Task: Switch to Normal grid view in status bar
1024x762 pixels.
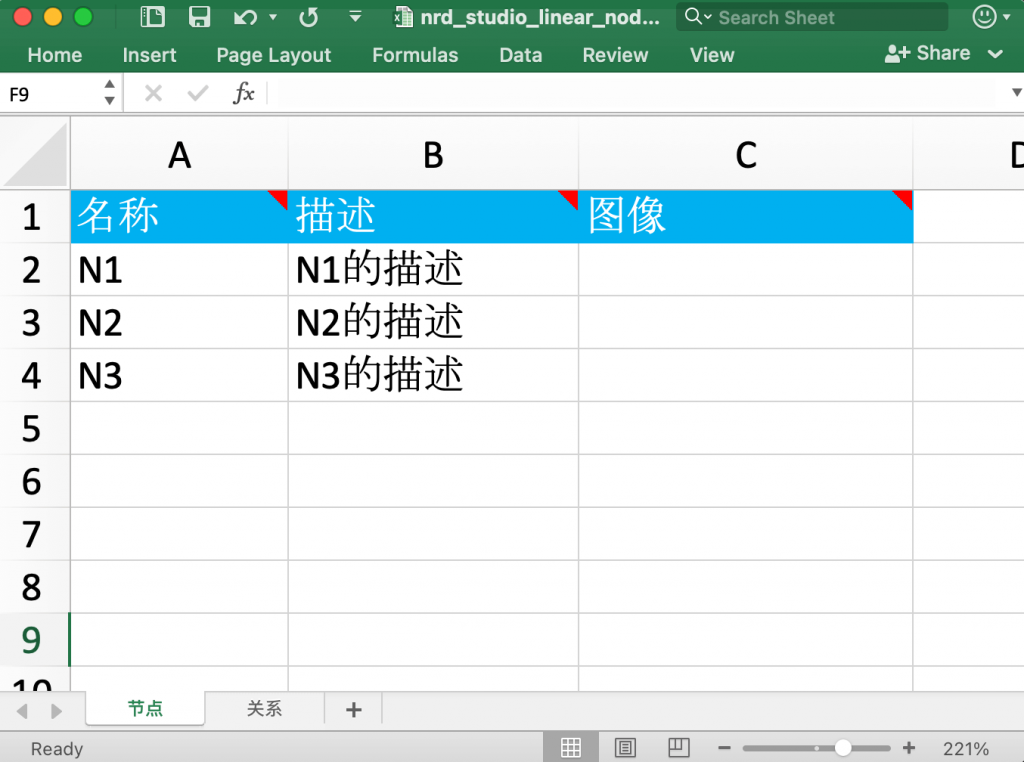Action: coord(571,748)
